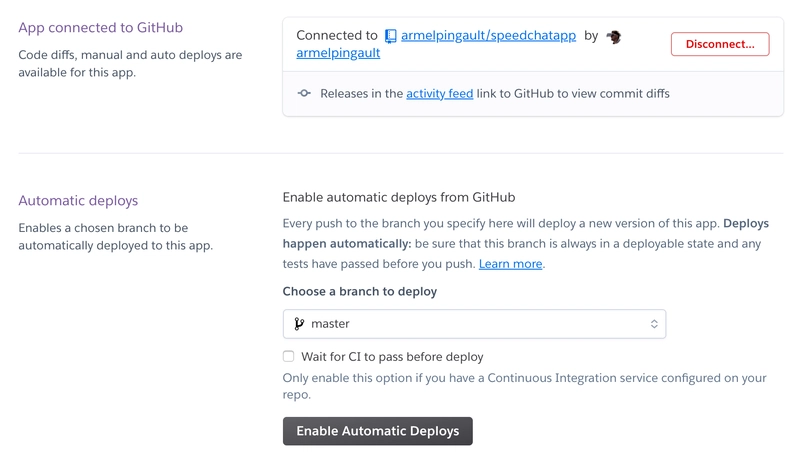This screenshot has height=462, width=800.
Task: Click the armelpingault user avatar
Action: click(x=614, y=36)
